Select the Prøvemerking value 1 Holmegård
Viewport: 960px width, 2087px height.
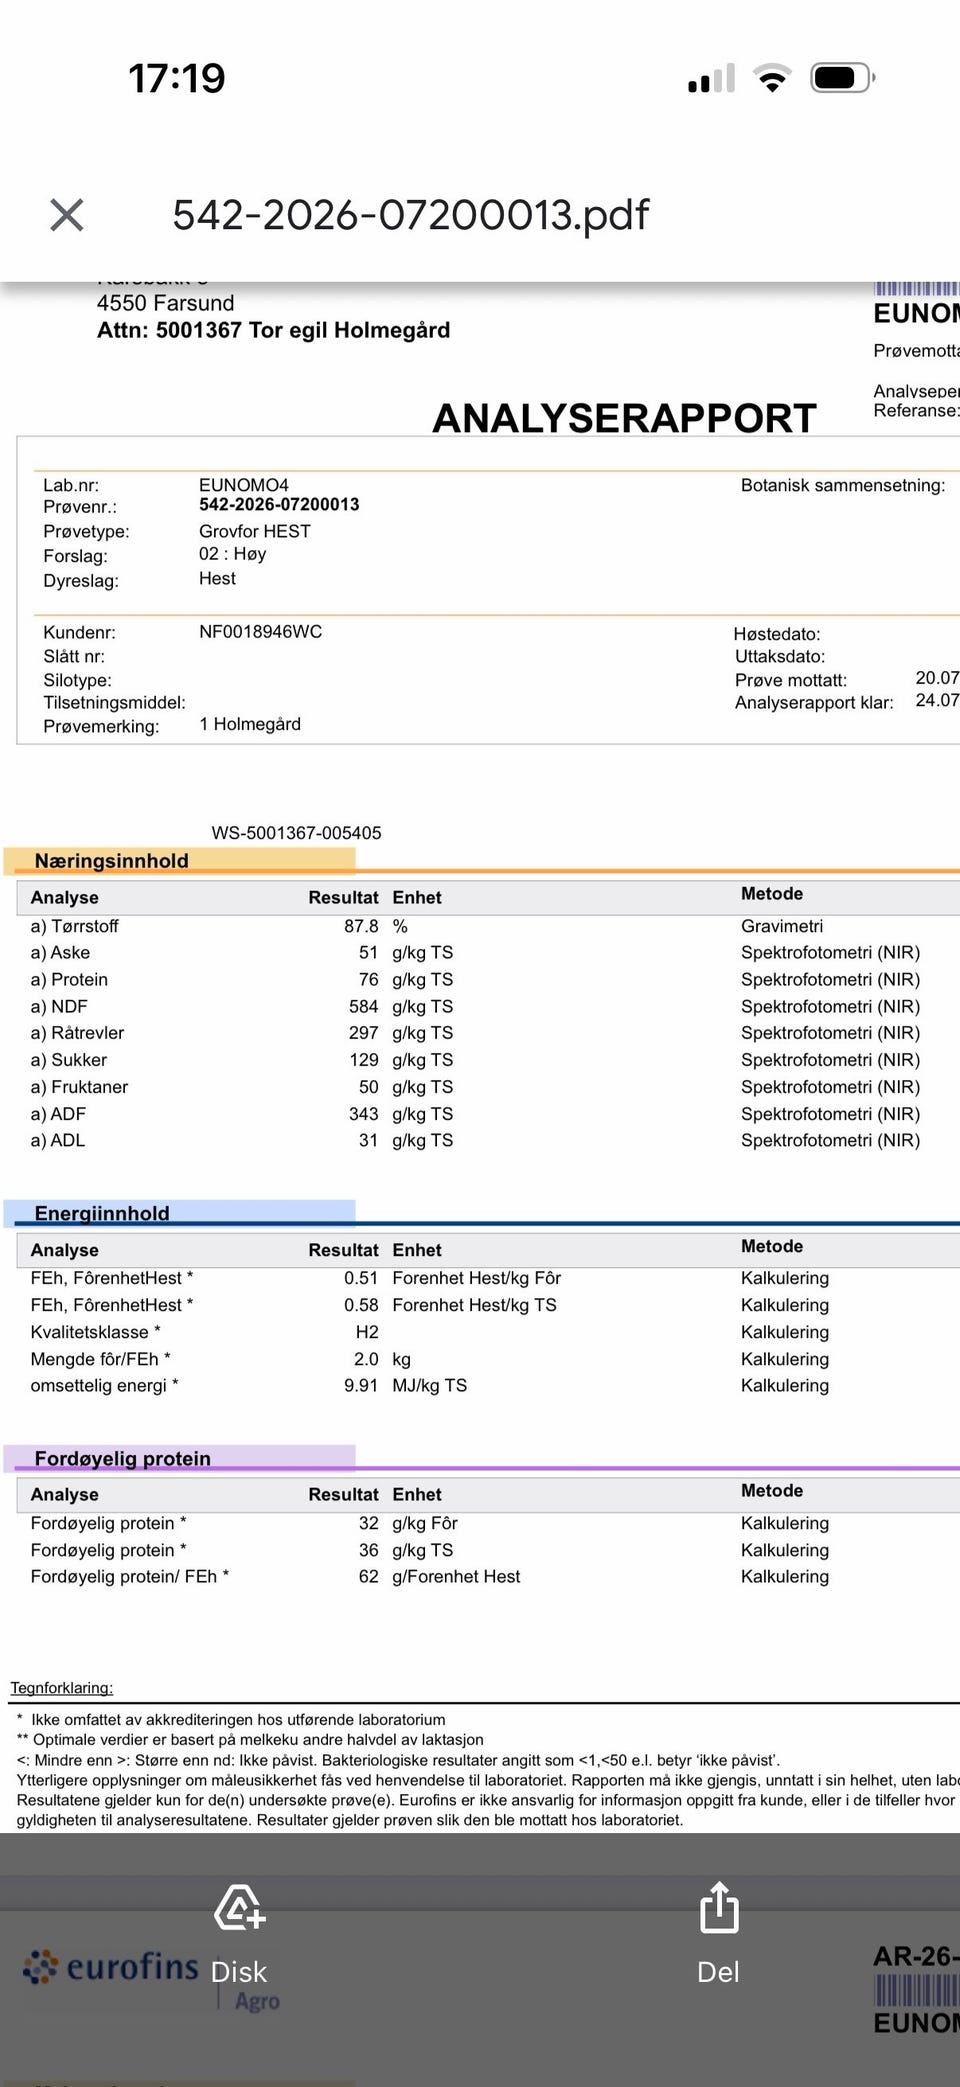[x=250, y=724]
